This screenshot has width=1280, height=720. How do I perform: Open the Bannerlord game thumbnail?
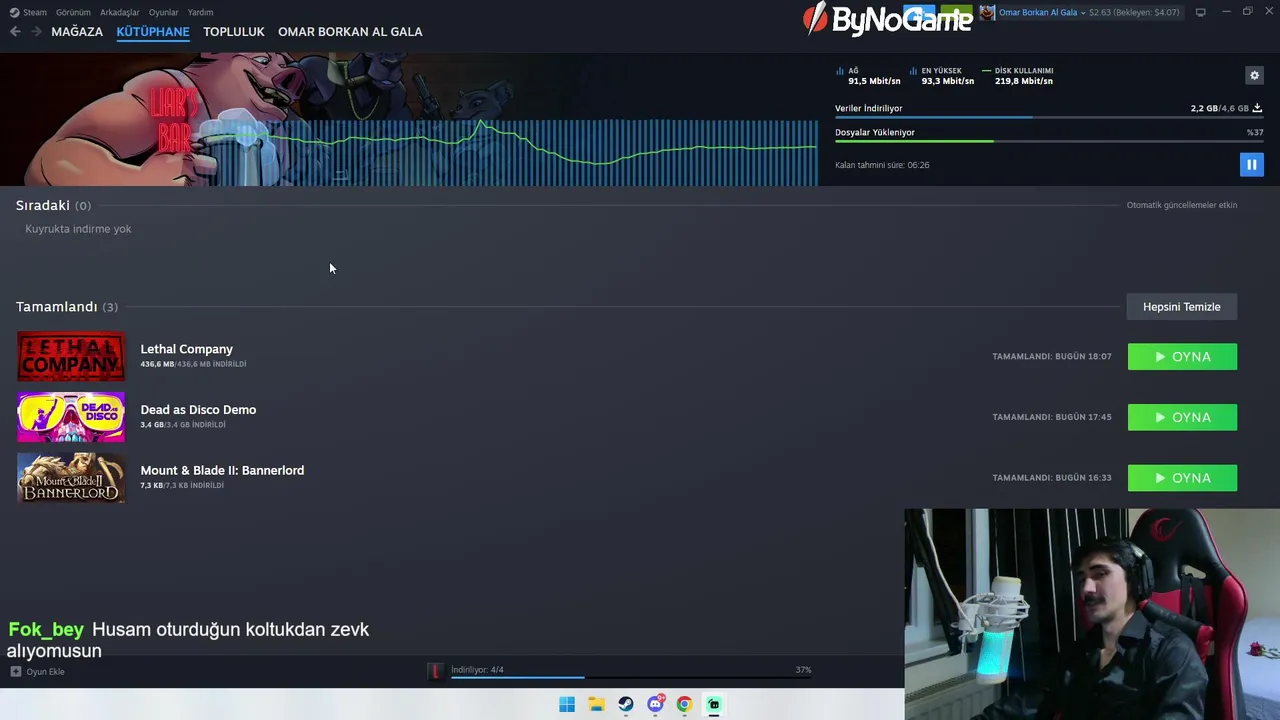click(71, 477)
